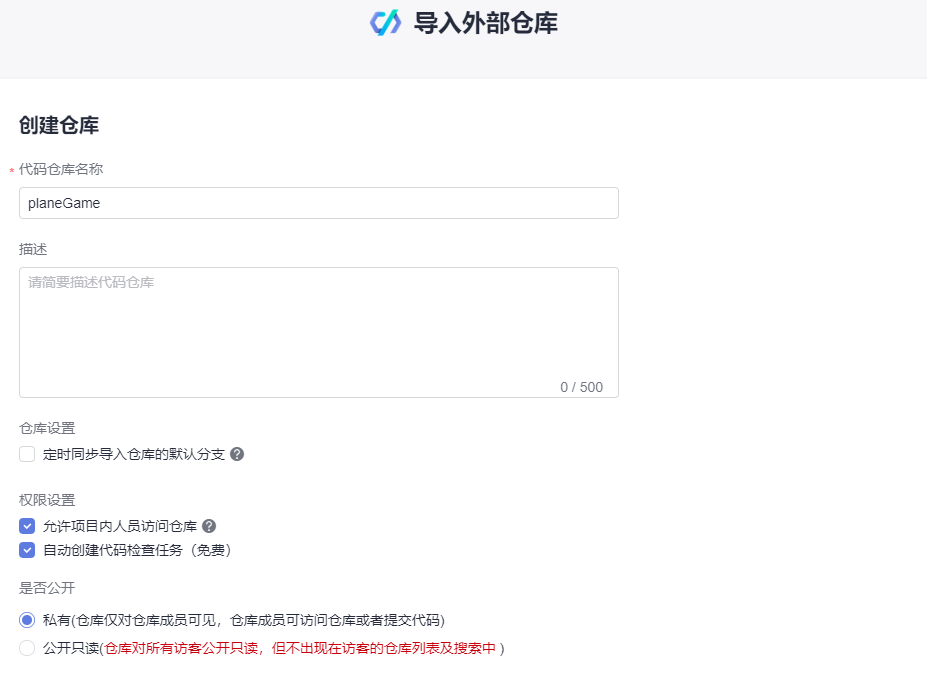This screenshot has height=681, width=927.
Task: Click the 0 / 500 character counter
Action: [x=582, y=387]
